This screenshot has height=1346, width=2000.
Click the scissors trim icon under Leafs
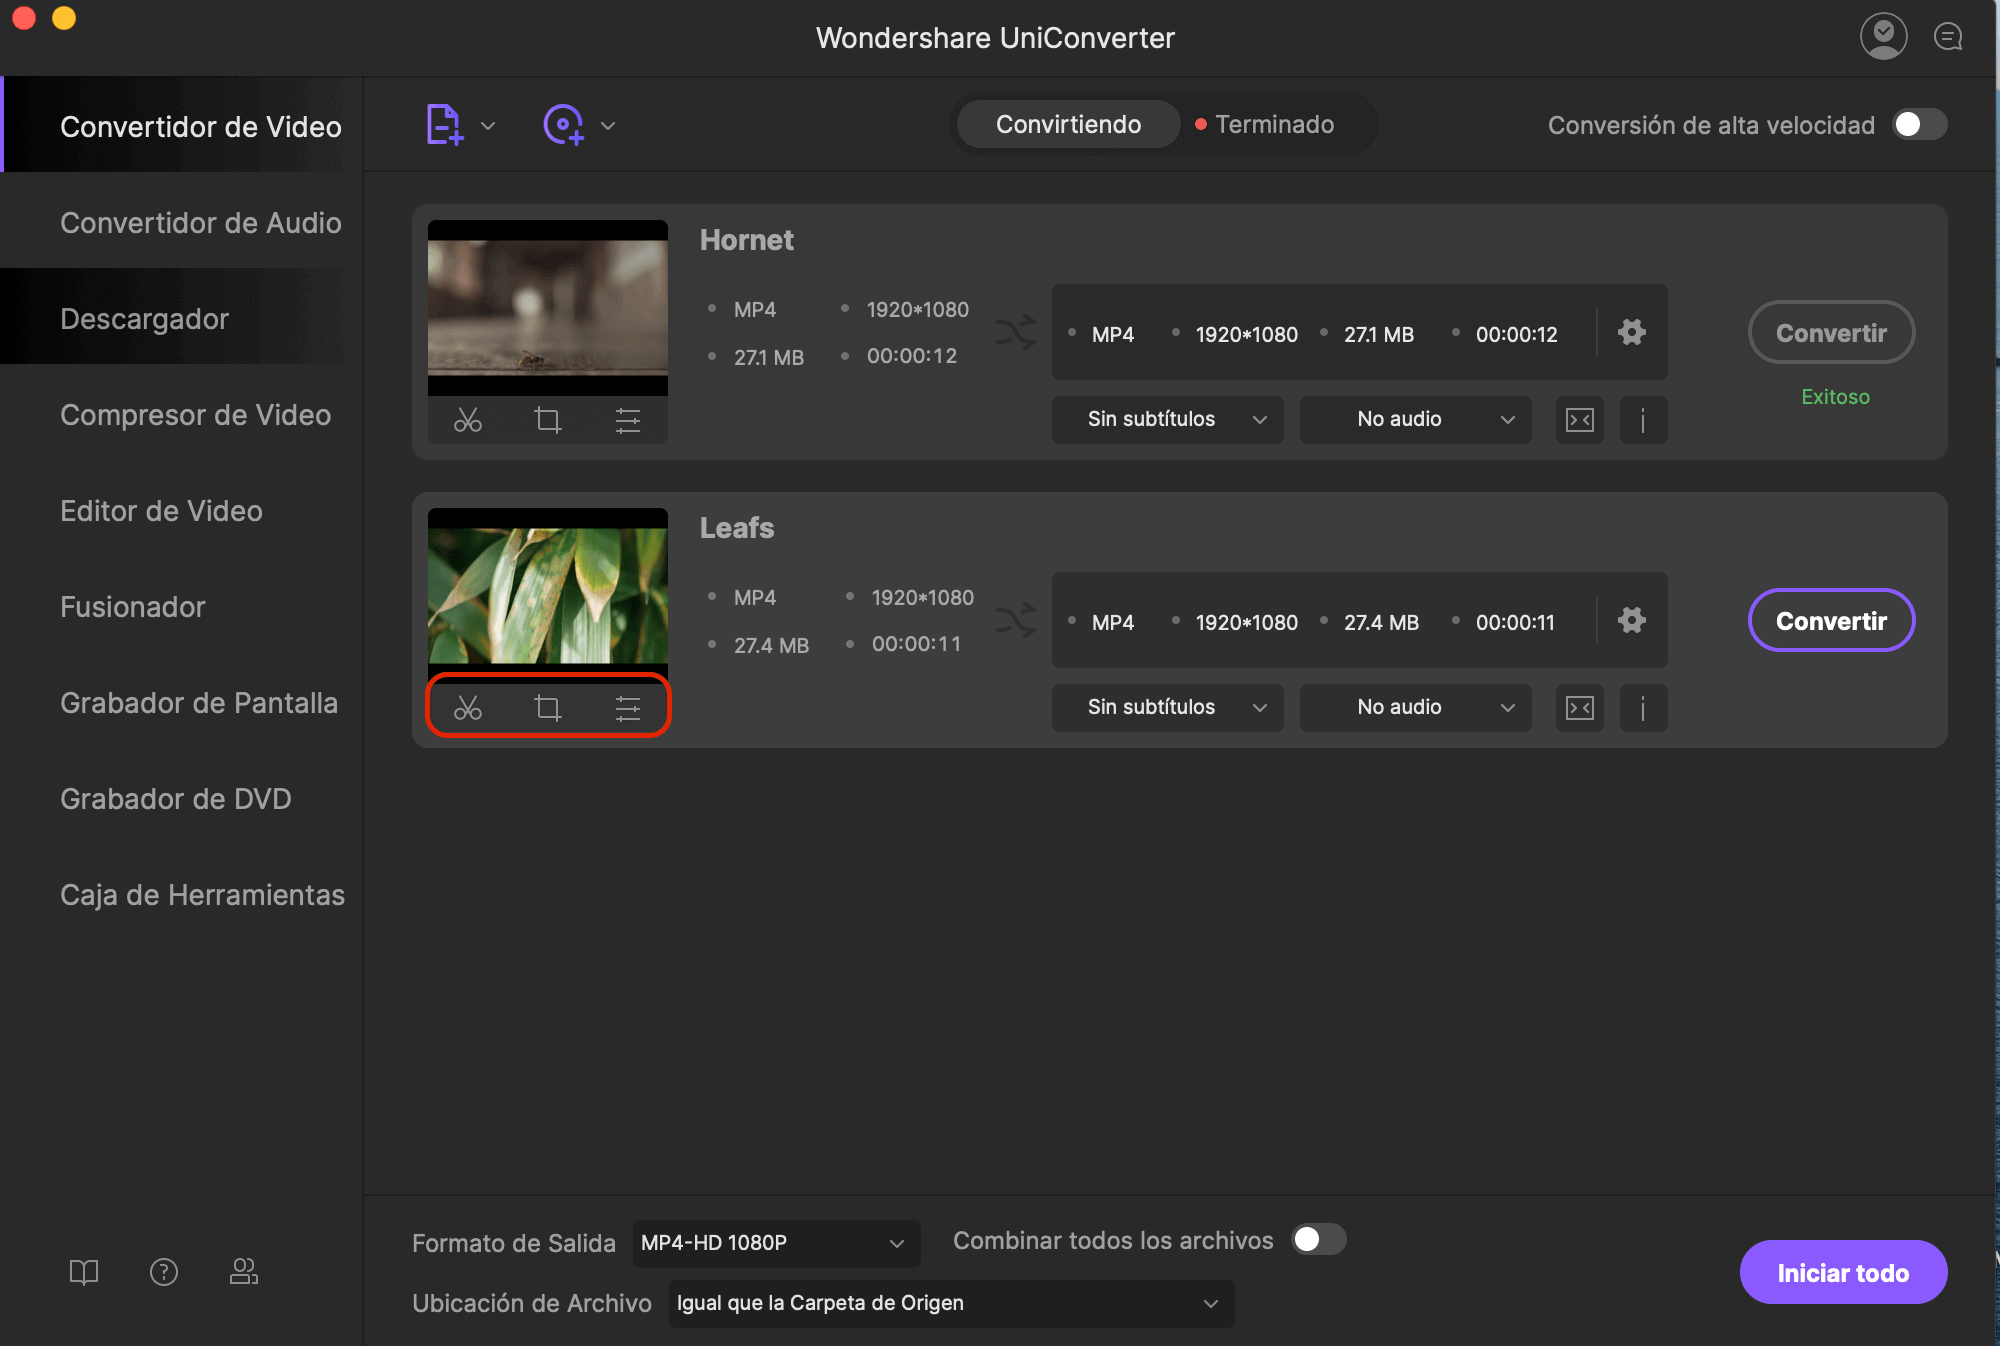(467, 708)
